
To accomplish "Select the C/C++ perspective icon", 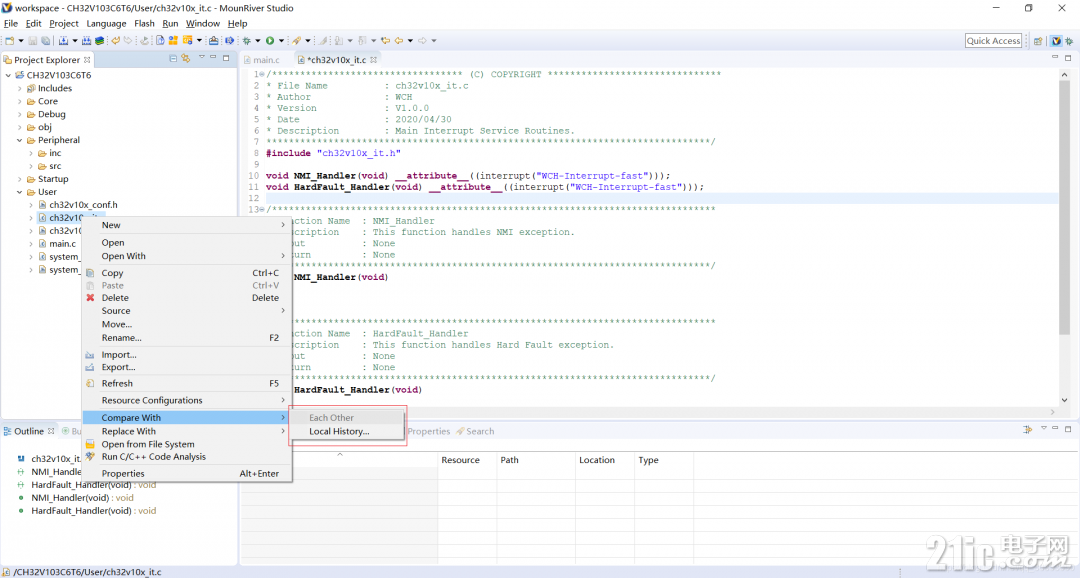I will point(1057,41).
